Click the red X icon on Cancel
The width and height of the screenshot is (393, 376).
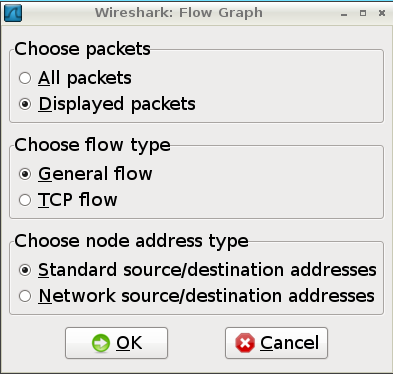click(x=245, y=343)
